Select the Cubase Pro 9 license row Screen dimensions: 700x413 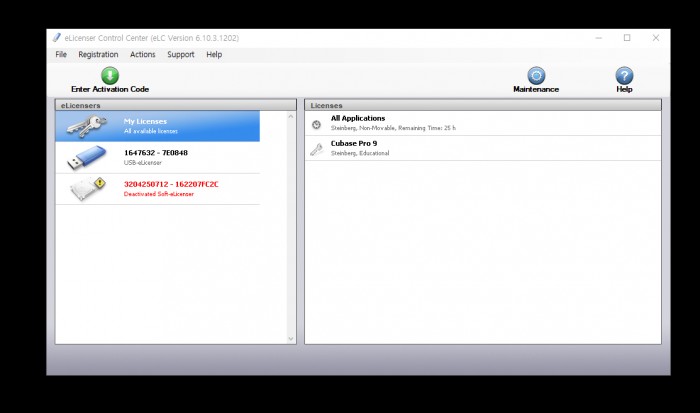click(483, 148)
